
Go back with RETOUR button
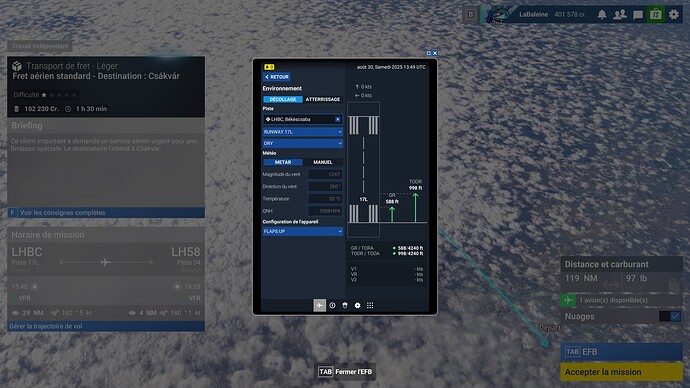(x=277, y=77)
